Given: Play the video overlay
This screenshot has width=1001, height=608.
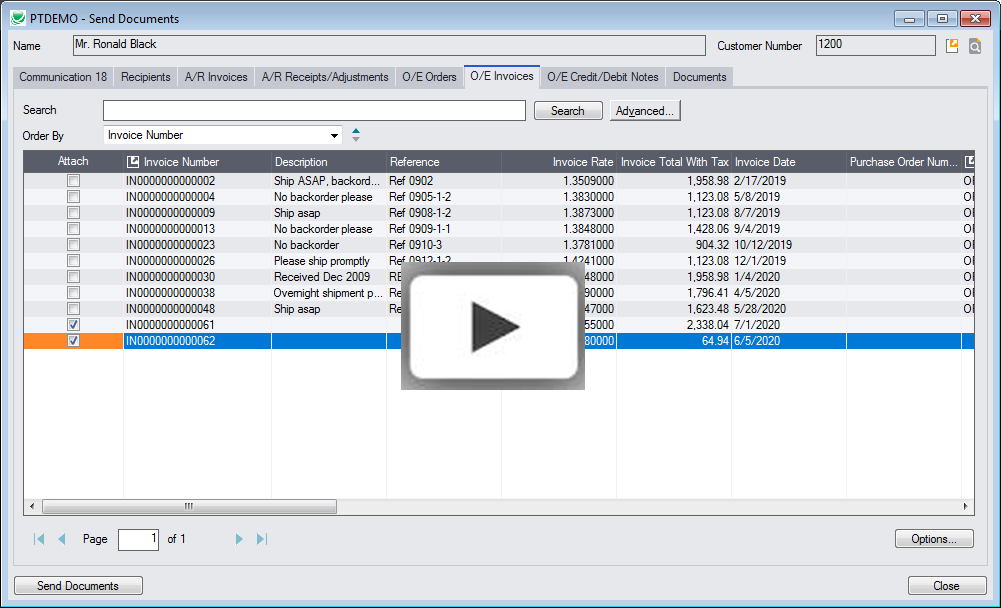Looking at the screenshot, I should click(x=492, y=326).
